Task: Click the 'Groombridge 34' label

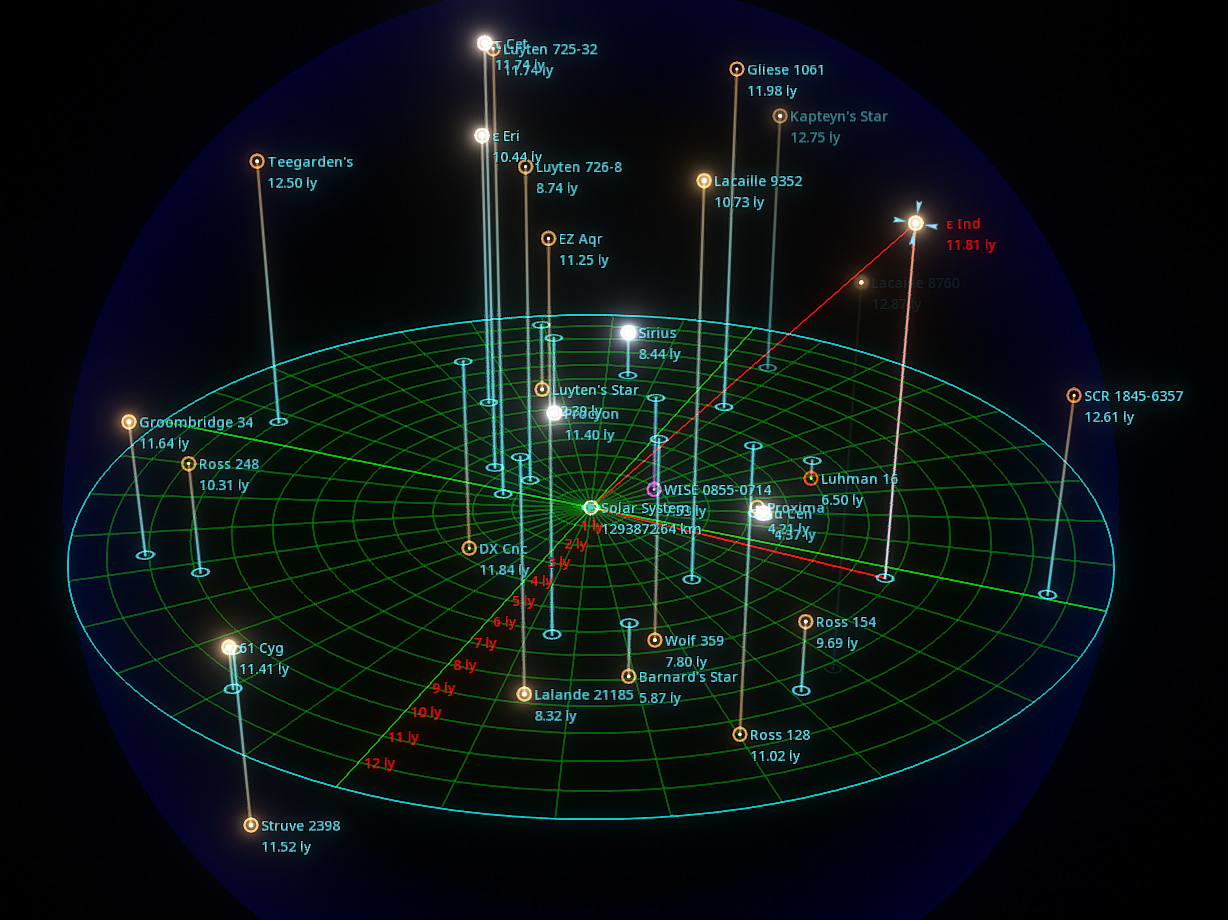Action: [x=196, y=423]
